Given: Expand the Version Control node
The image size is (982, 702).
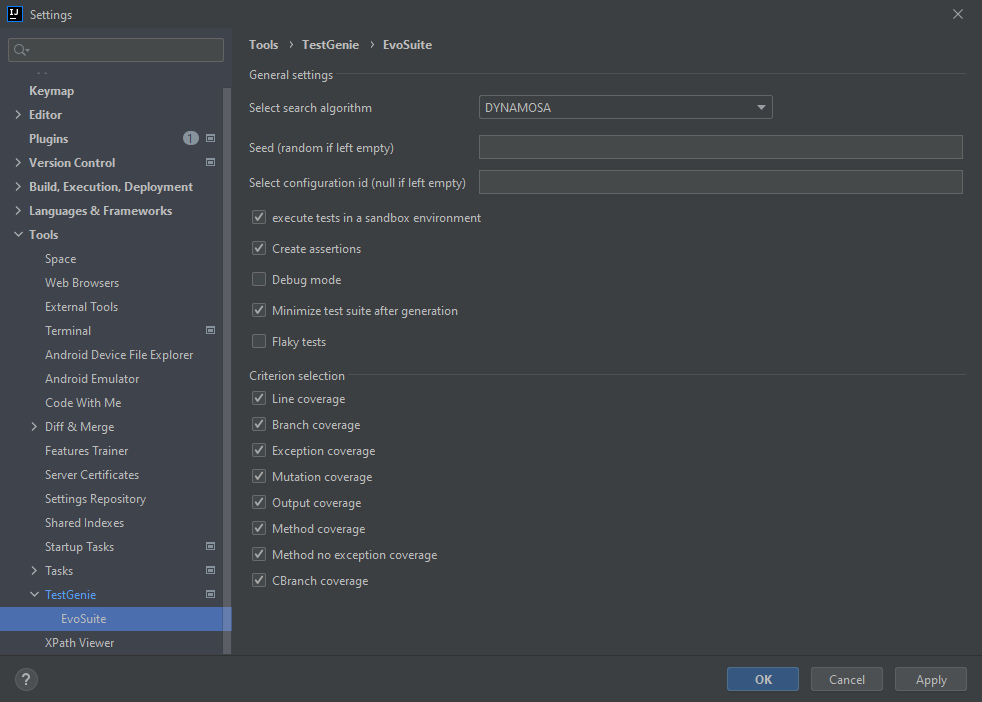Looking at the screenshot, I should pyautogui.click(x=18, y=162).
